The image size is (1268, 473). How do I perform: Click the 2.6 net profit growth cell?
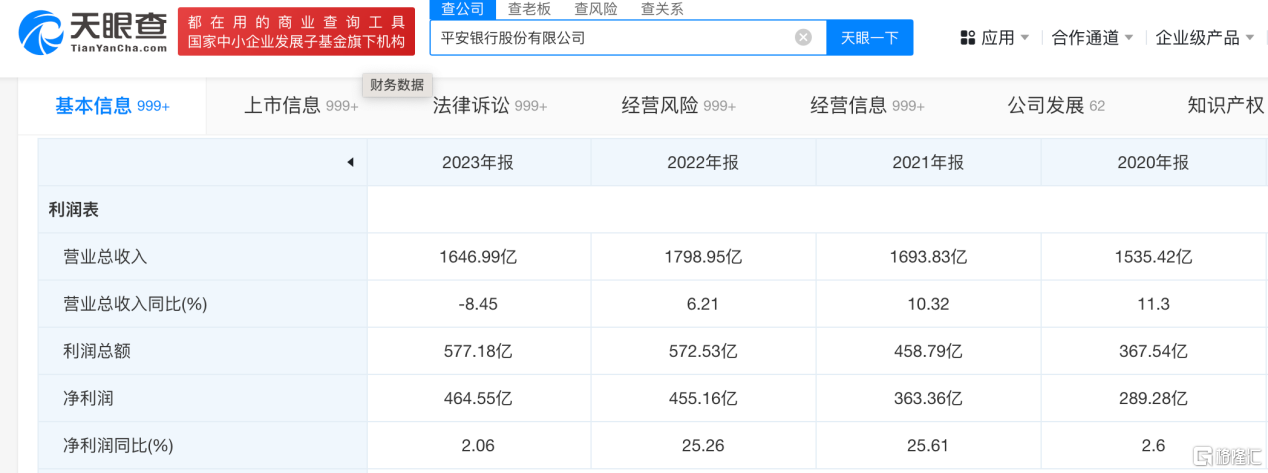1153,445
